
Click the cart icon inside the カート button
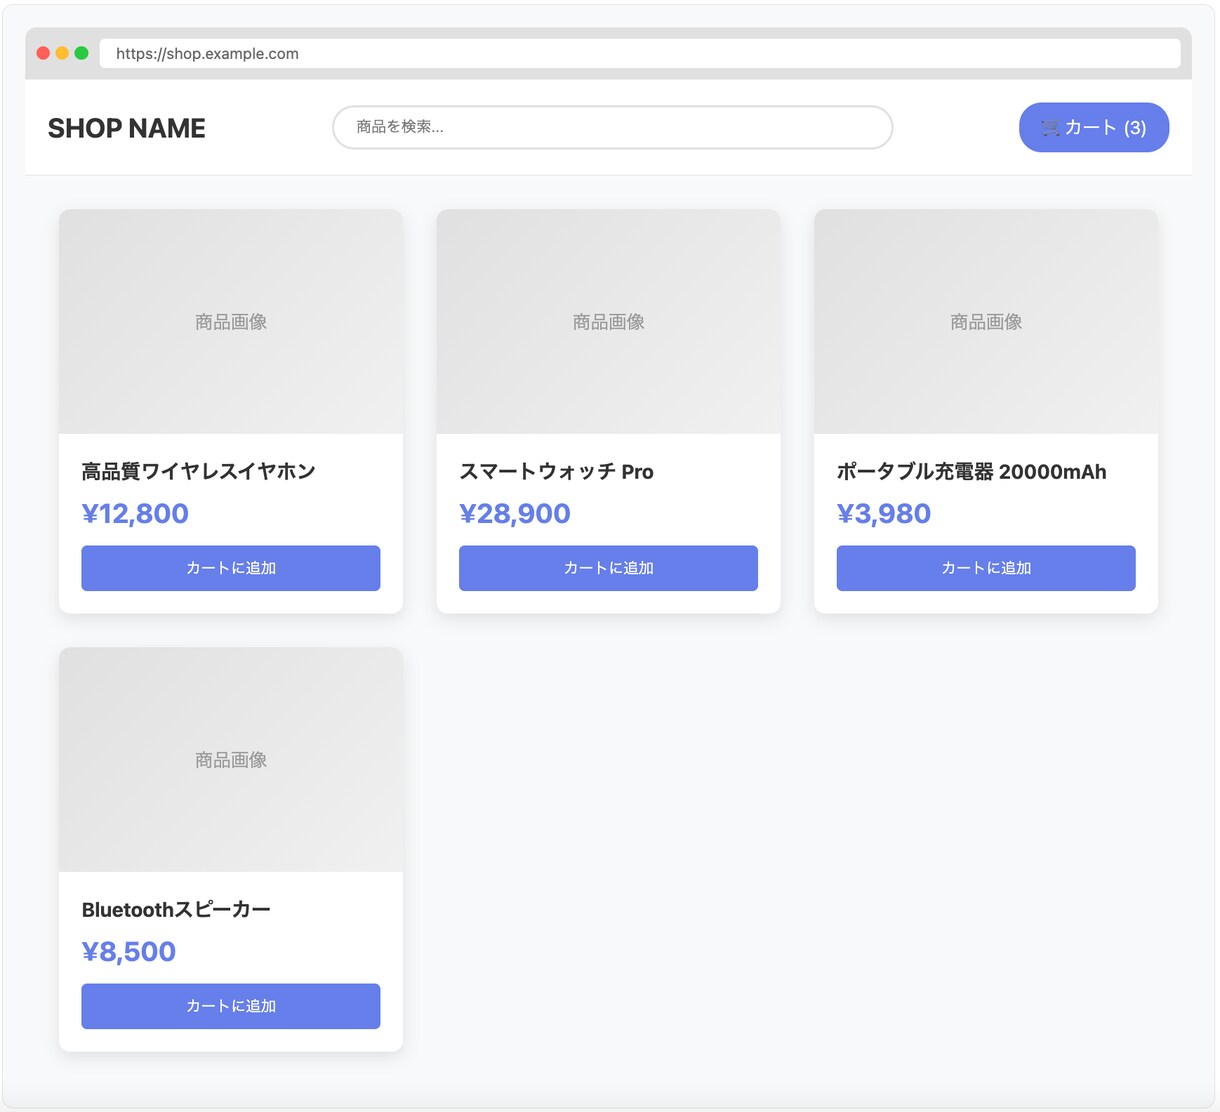(x=1050, y=128)
